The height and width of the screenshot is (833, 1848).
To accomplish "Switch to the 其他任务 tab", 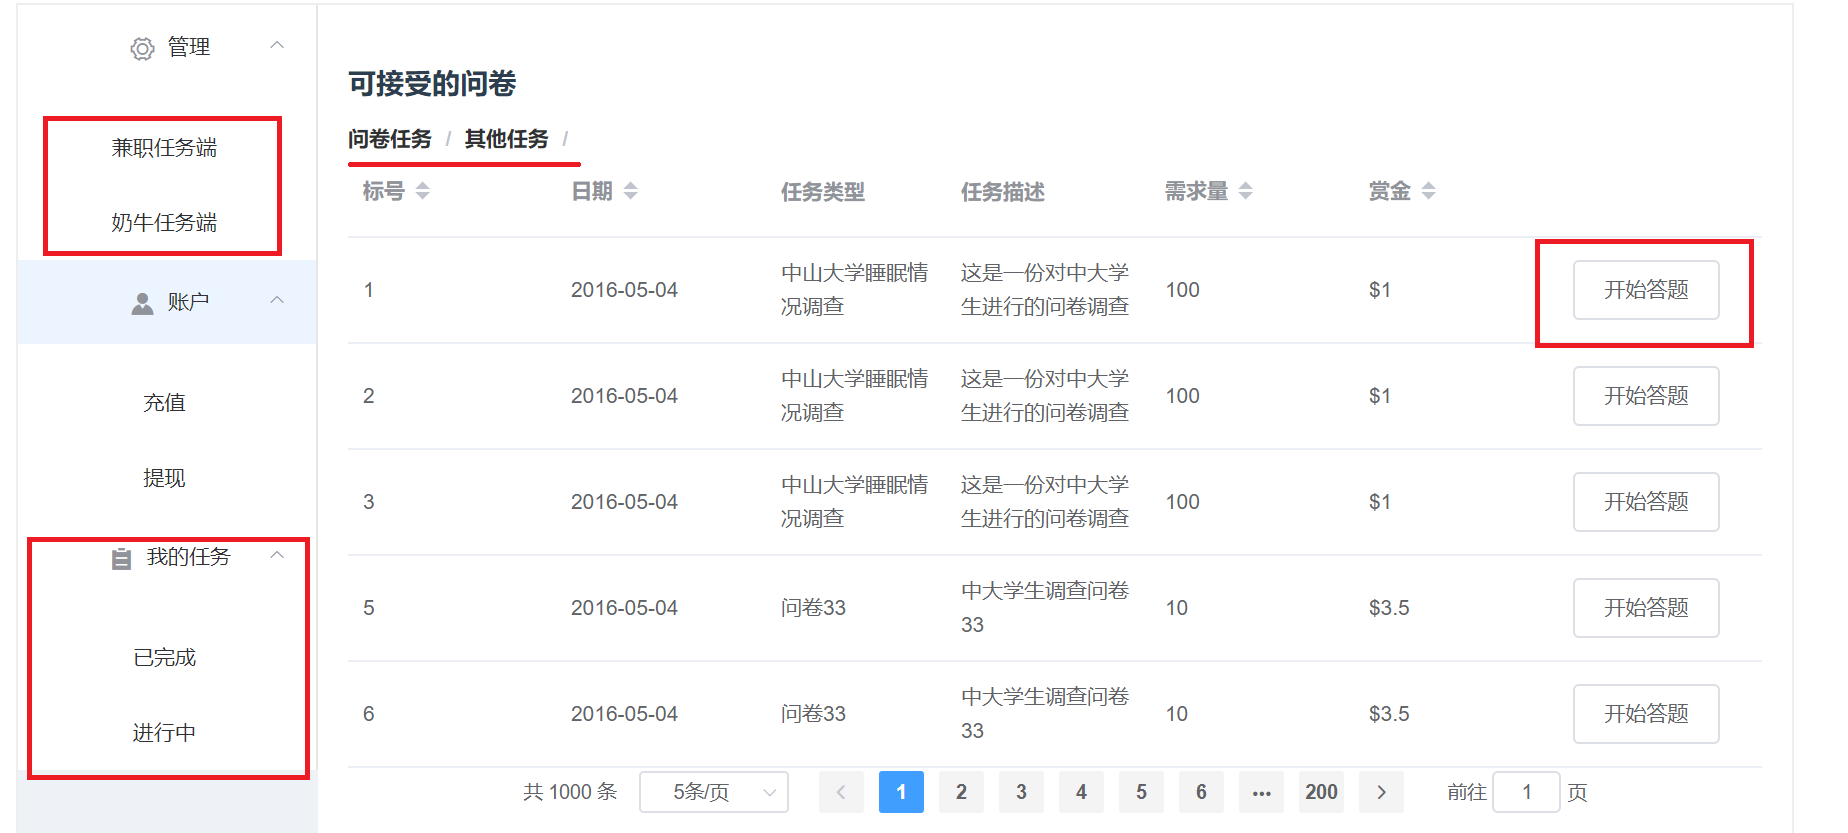I will [506, 139].
